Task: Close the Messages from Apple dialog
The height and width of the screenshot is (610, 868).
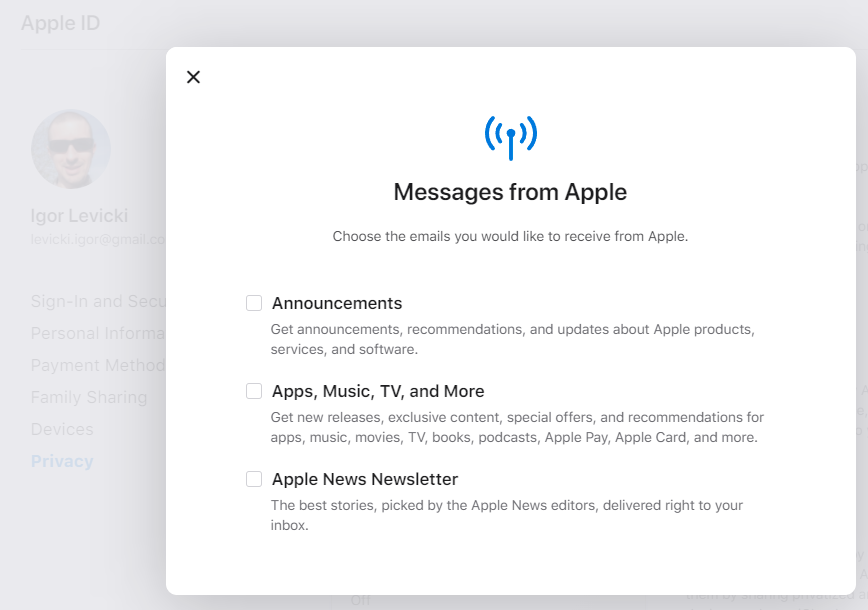Action: [193, 77]
